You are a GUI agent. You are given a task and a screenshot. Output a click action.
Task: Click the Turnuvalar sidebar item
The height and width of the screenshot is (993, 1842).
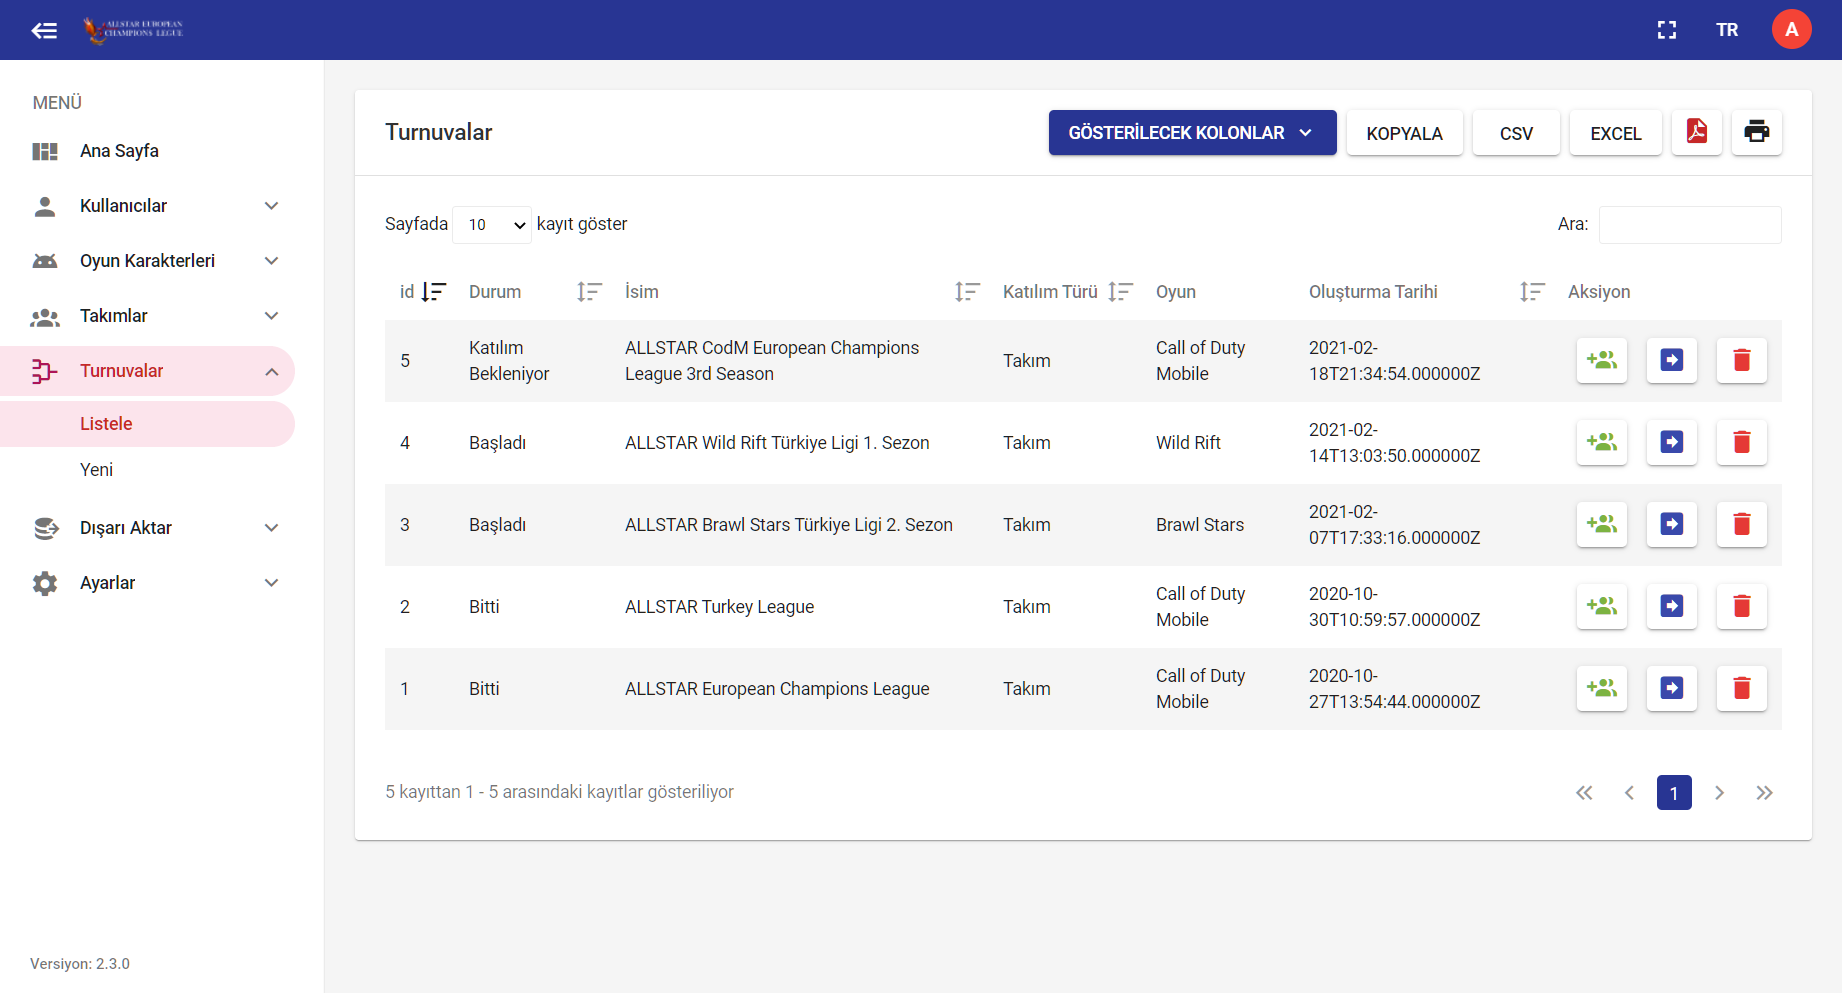click(x=147, y=371)
